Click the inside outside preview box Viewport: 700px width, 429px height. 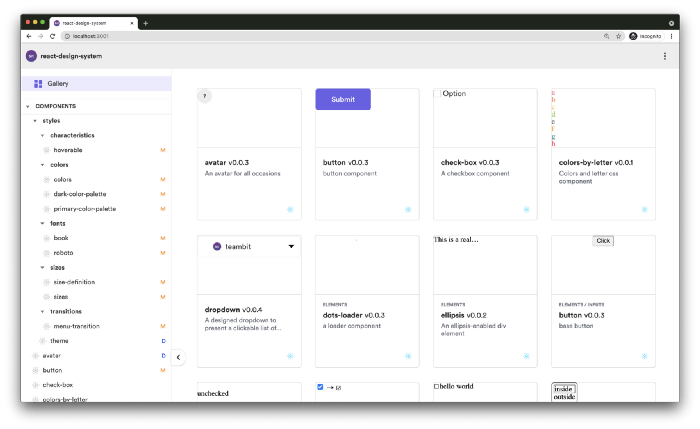564,392
